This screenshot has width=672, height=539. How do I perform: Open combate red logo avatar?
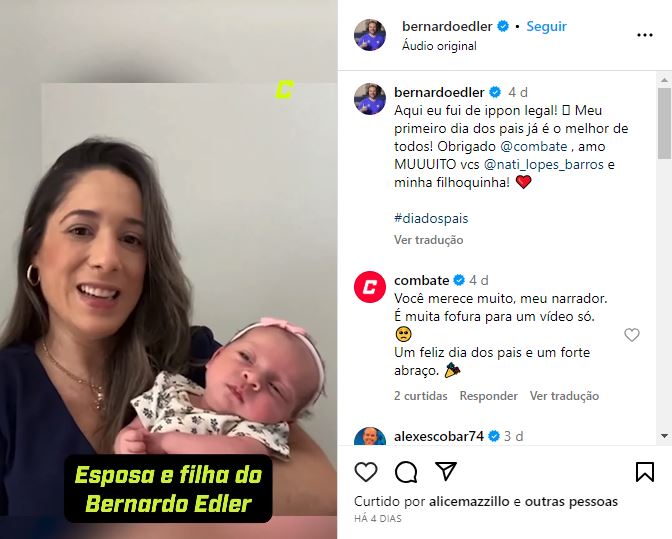pos(370,287)
